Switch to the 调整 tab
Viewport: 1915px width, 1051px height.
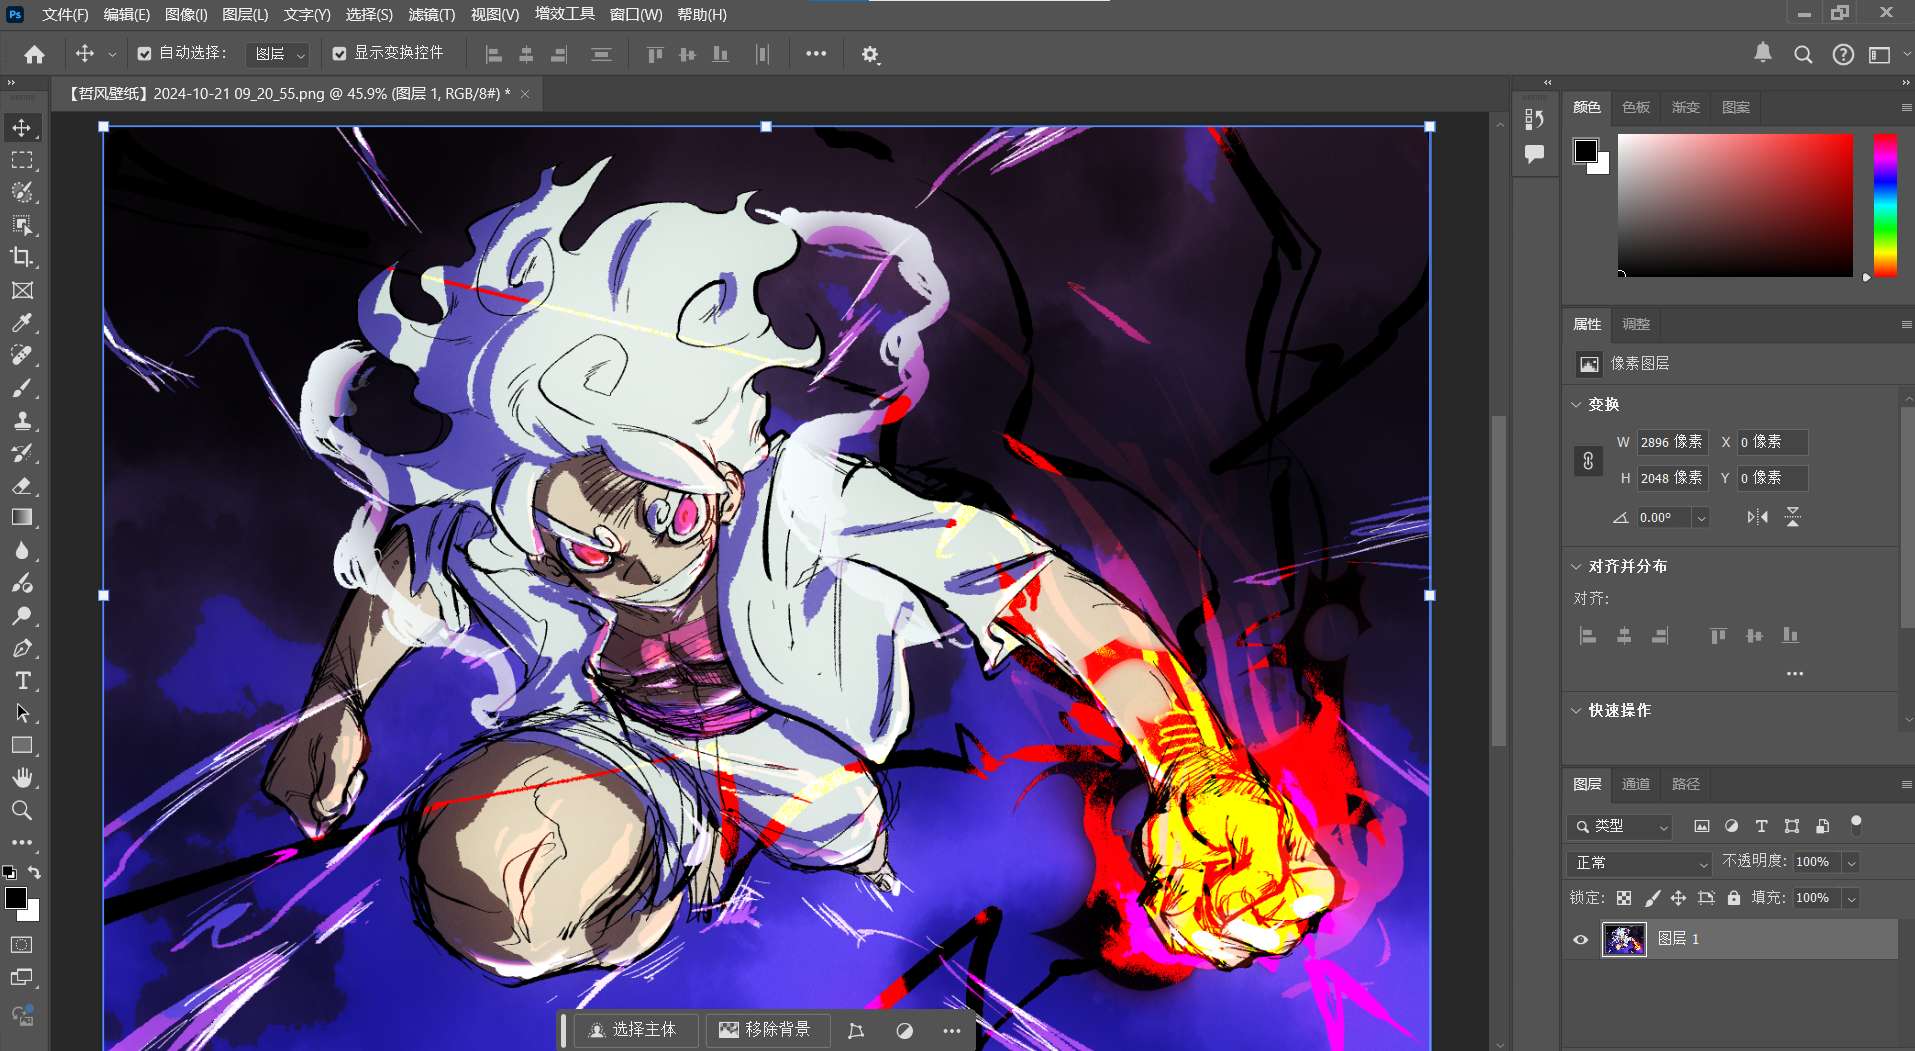click(1636, 324)
